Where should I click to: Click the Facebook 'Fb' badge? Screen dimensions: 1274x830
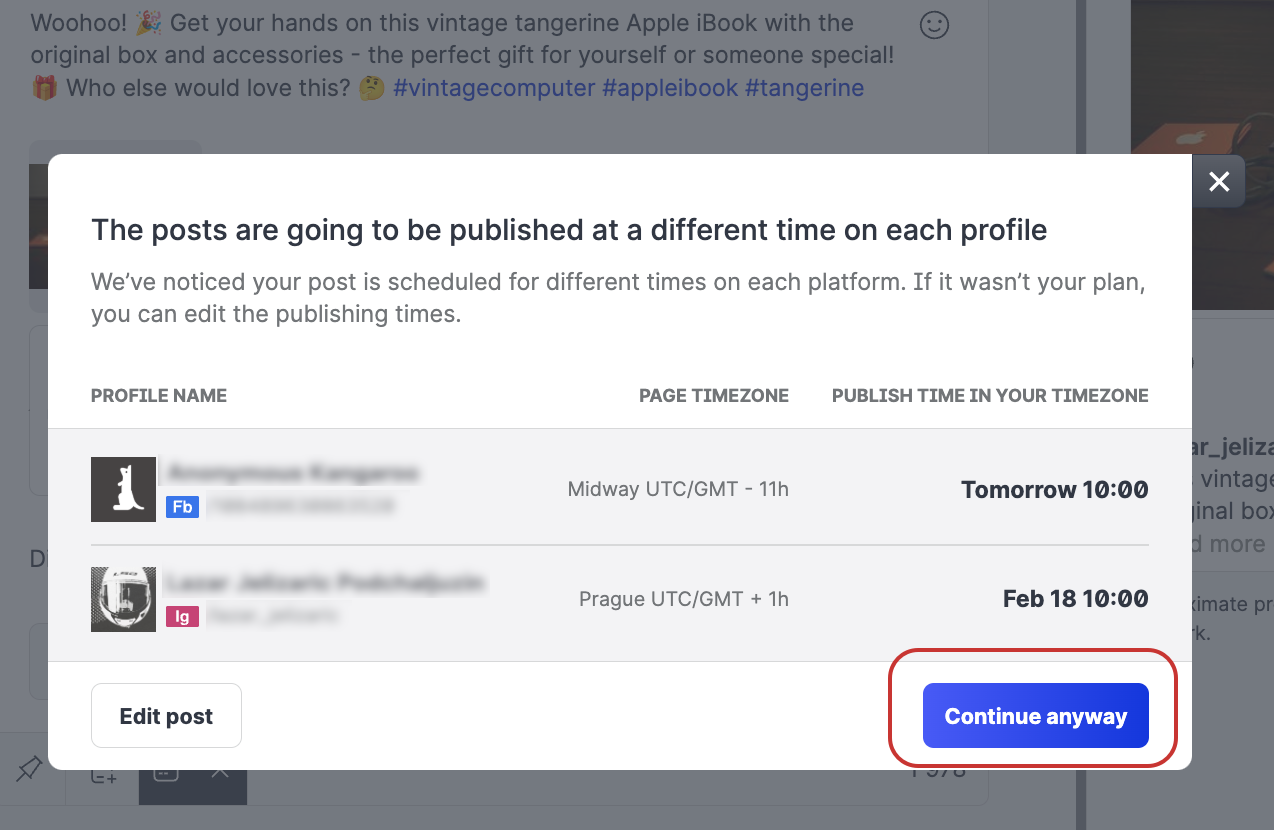tap(182, 507)
